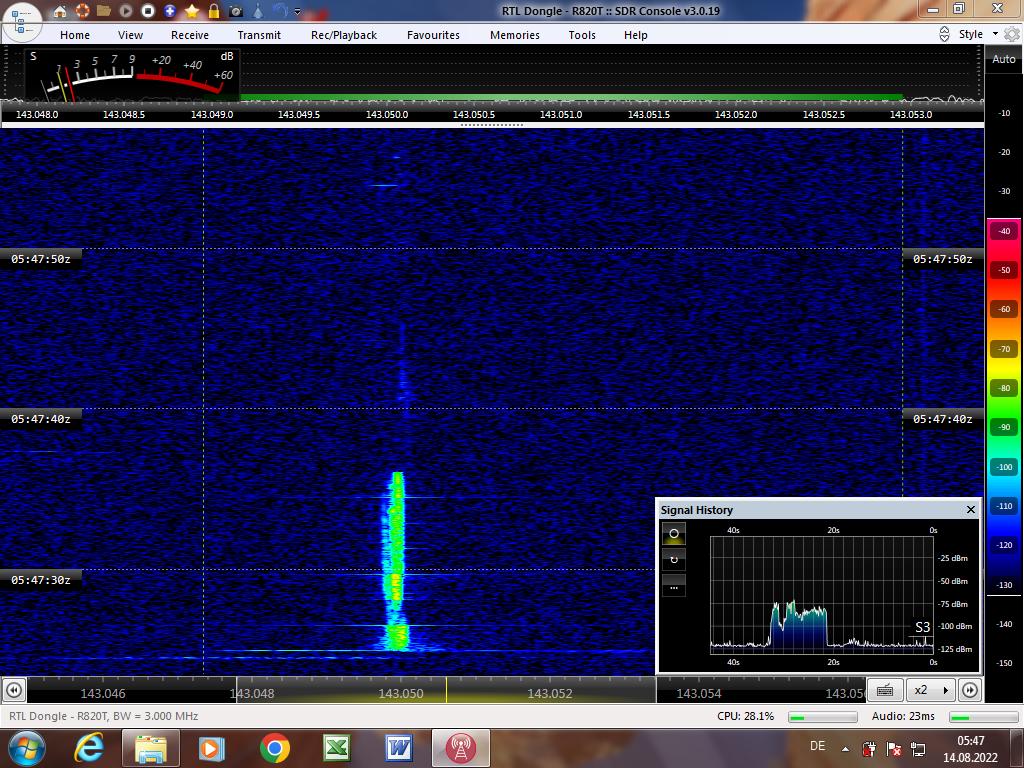Open the Tools ribbon tab
1024x768 pixels.
click(582, 35)
